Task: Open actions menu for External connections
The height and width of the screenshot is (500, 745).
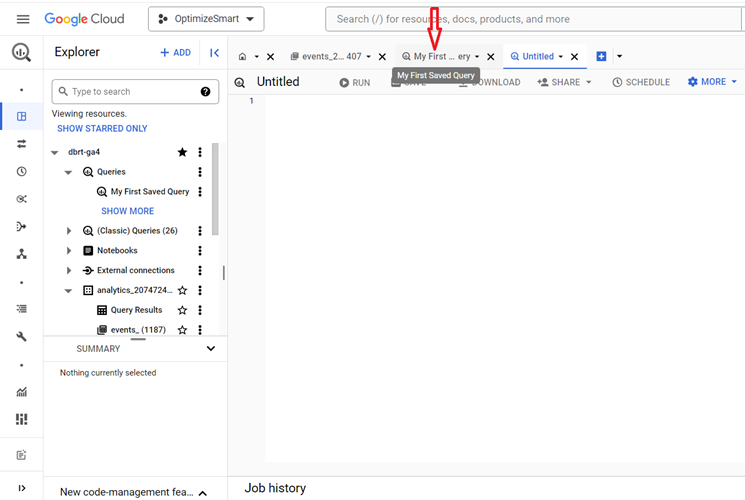Action: [200, 270]
